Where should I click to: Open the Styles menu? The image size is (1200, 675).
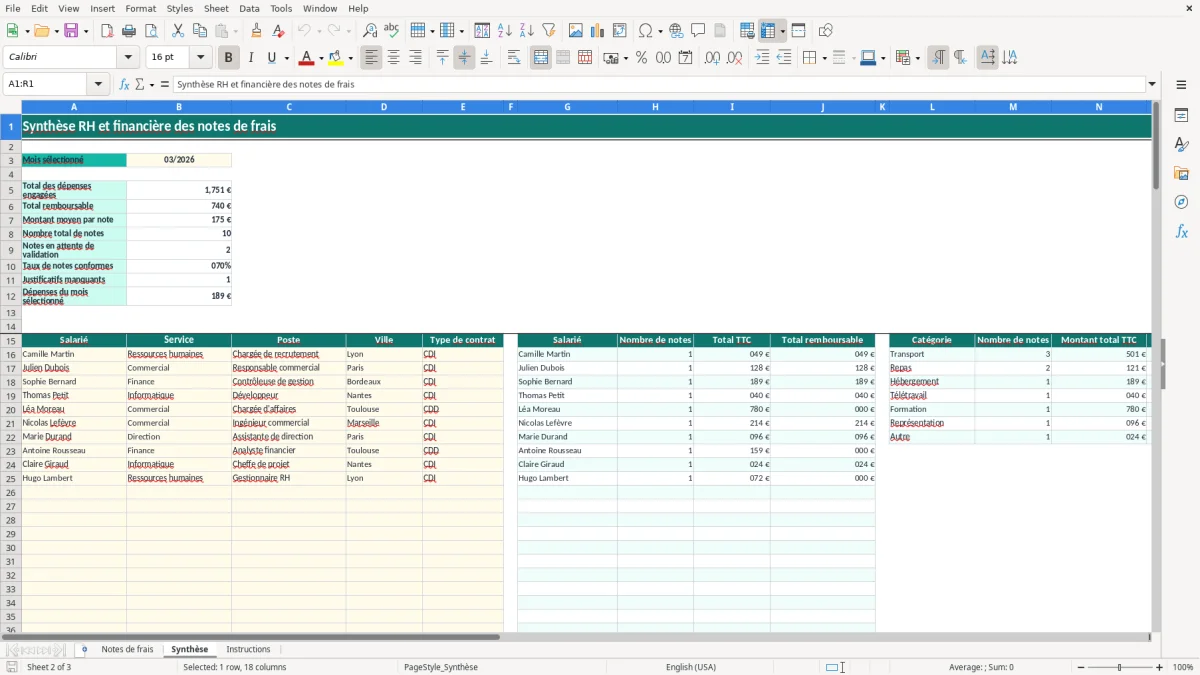(180, 8)
